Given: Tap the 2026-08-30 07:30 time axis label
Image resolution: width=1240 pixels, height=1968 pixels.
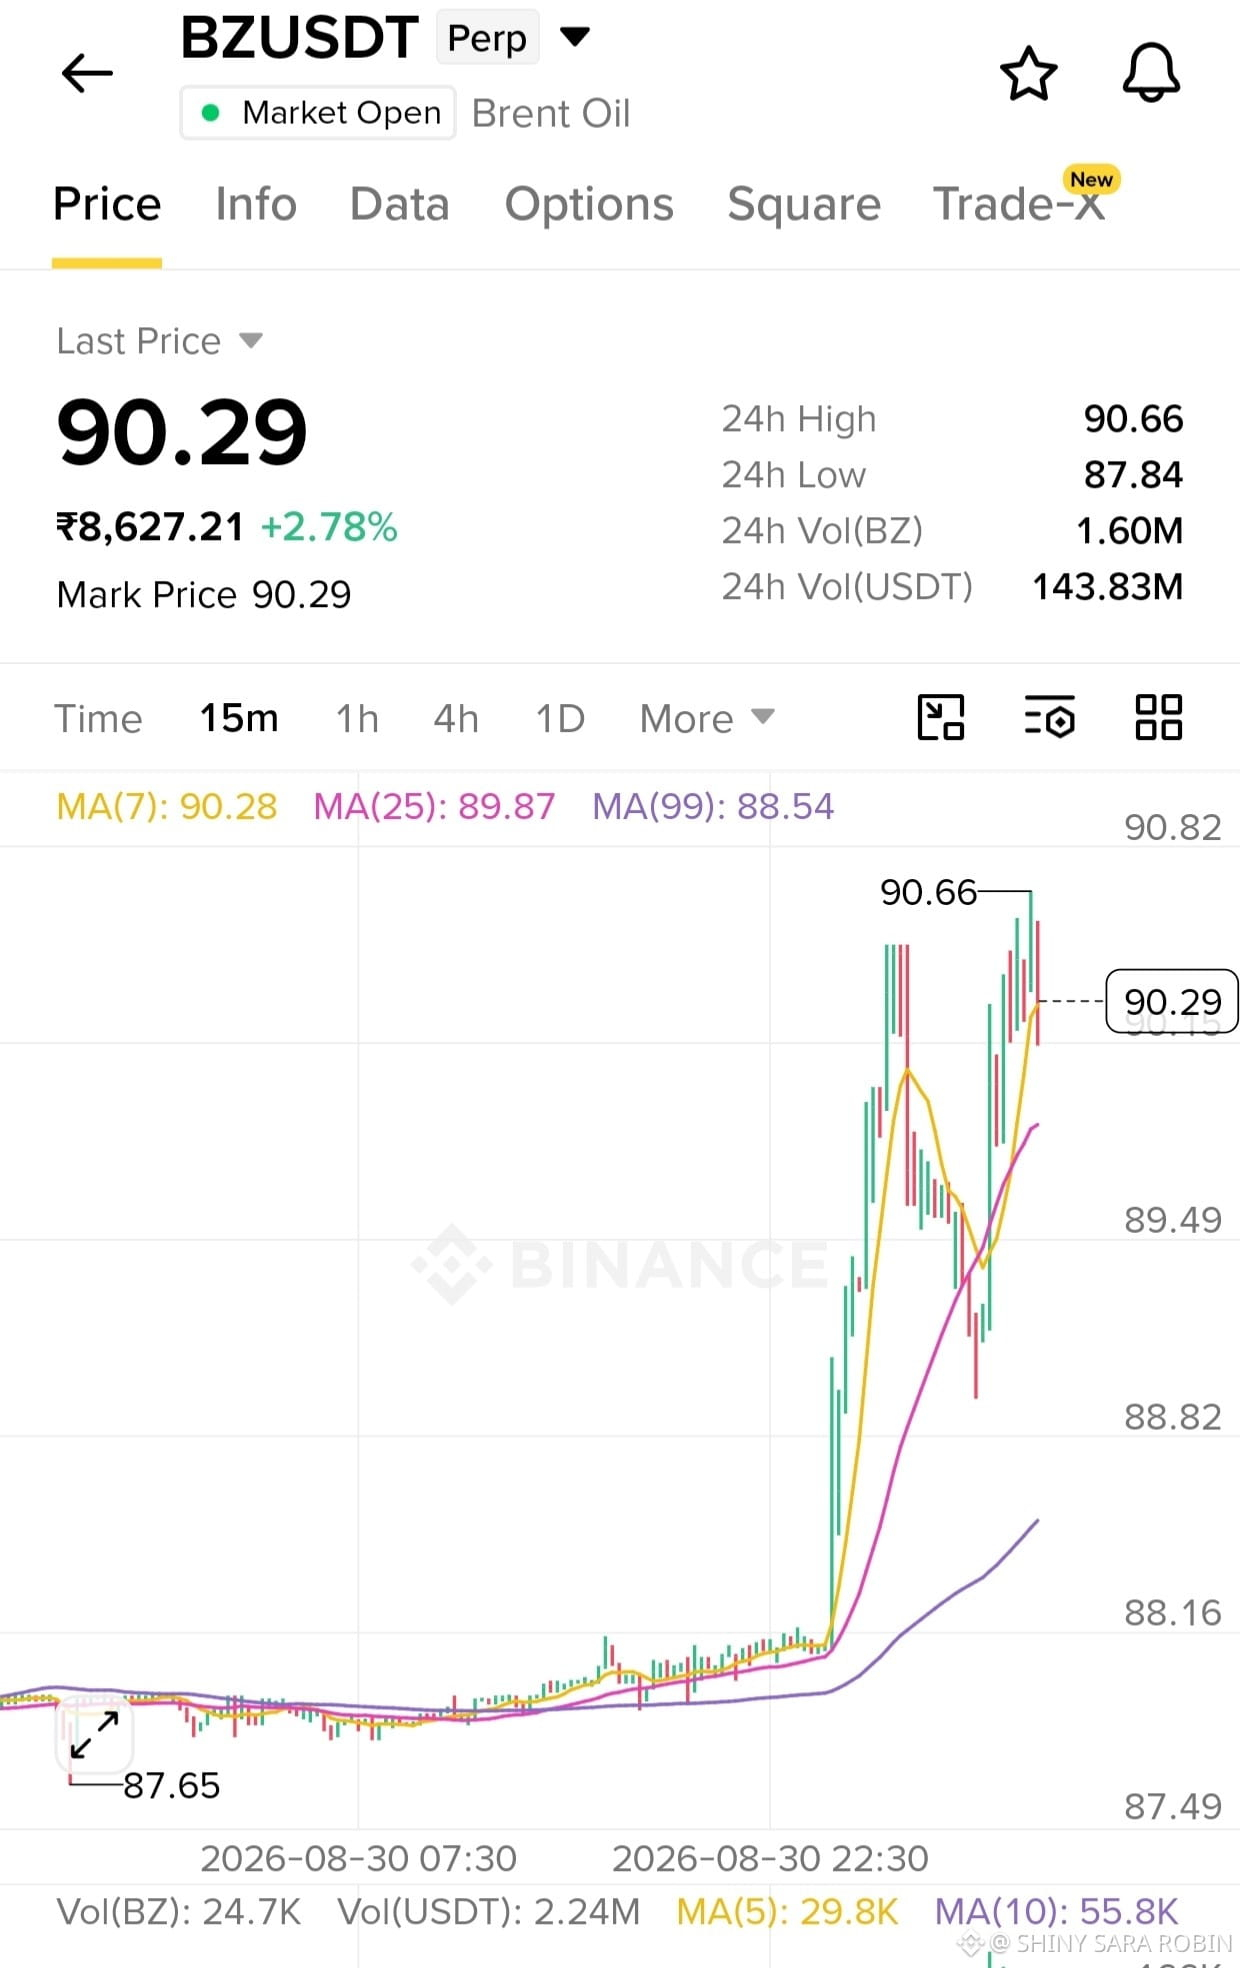Looking at the screenshot, I should (x=358, y=1859).
